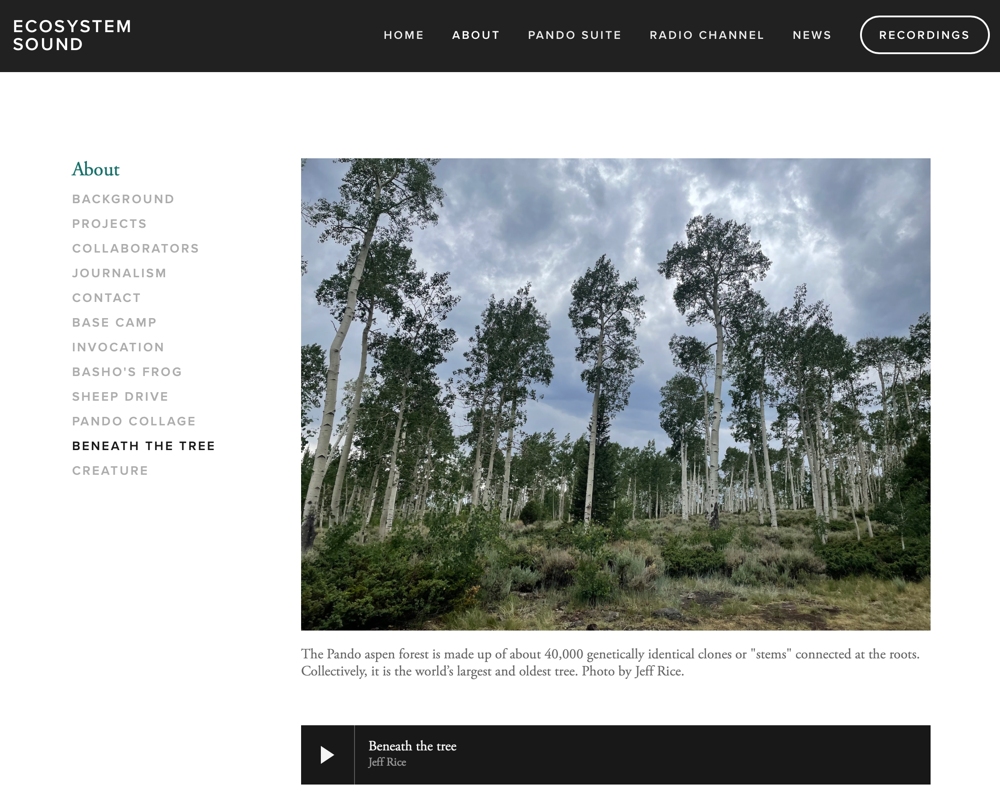Select Base Camp in the sidebar
The height and width of the screenshot is (805, 1000).
pos(114,323)
